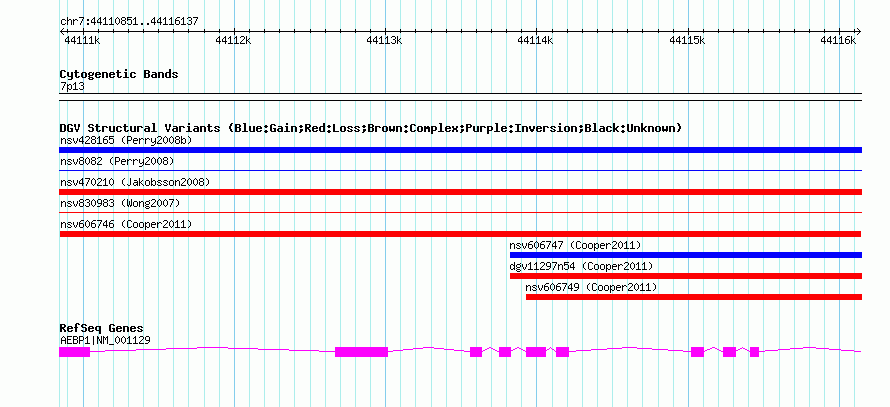This screenshot has width=890, height=407.
Task: Select the large AEBP1 exon near 44113k
Action: (x=362, y=352)
